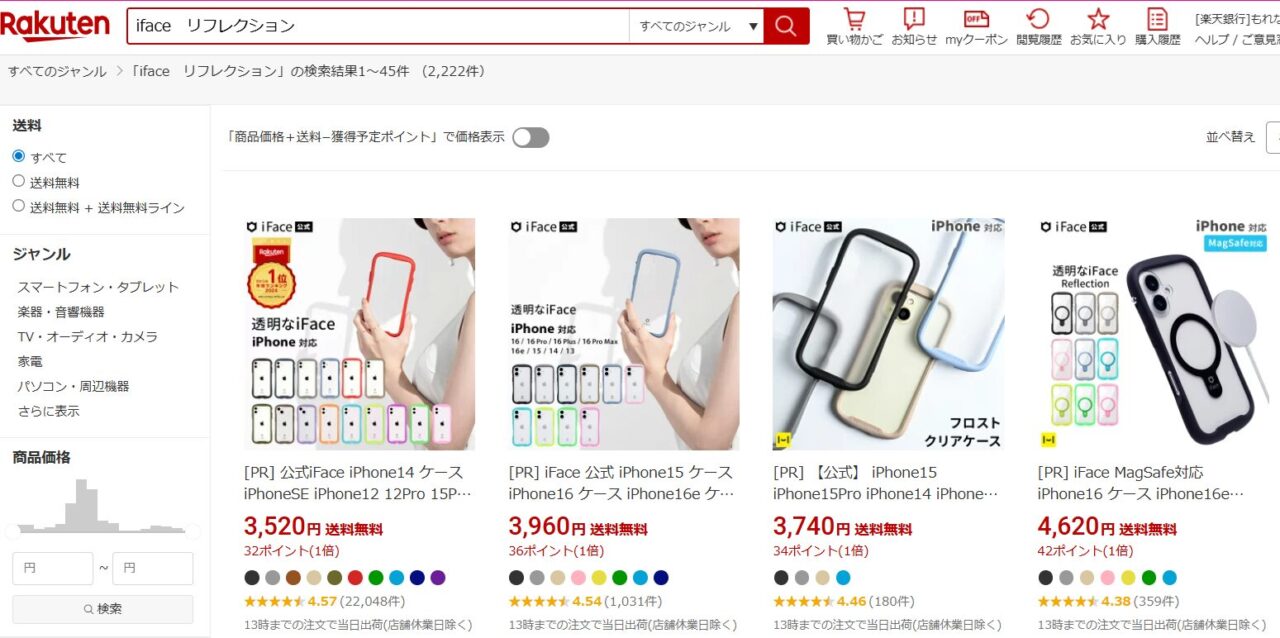Click the red search magnifier button
The width and height of the screenshot is (1280, 638).
tap(786, 26)
